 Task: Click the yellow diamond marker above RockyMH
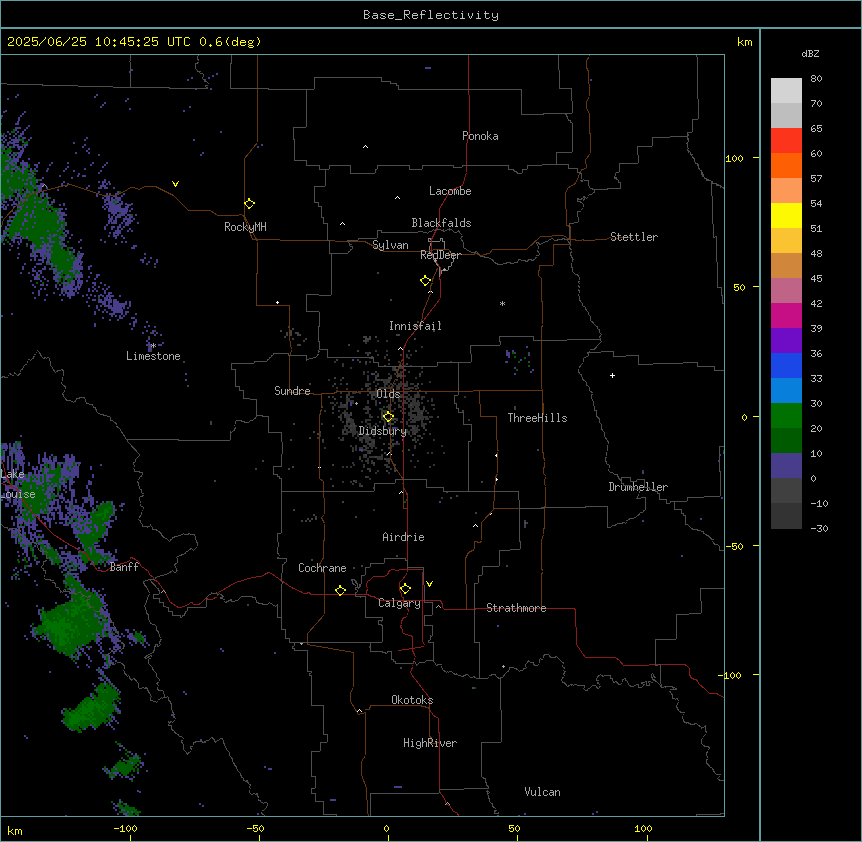tap(250, 204)
